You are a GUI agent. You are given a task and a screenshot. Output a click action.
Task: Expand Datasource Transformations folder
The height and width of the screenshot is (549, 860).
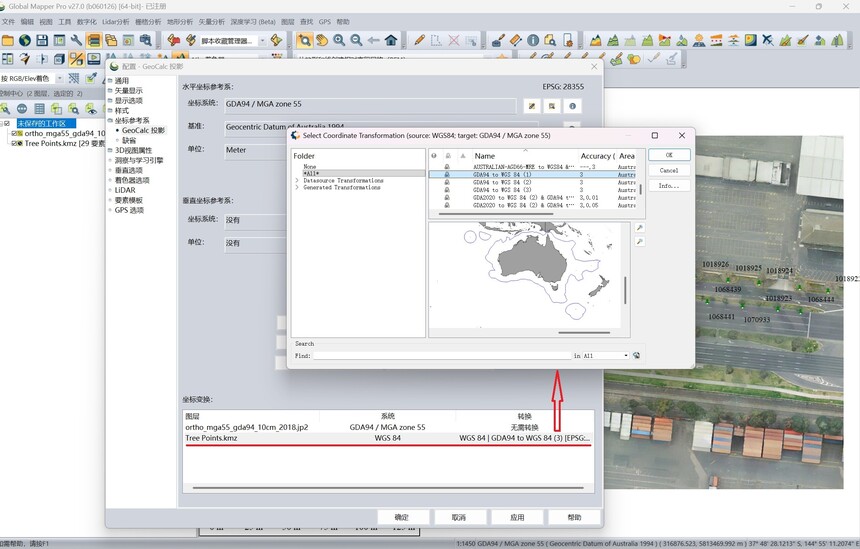(x=297, y=180)
